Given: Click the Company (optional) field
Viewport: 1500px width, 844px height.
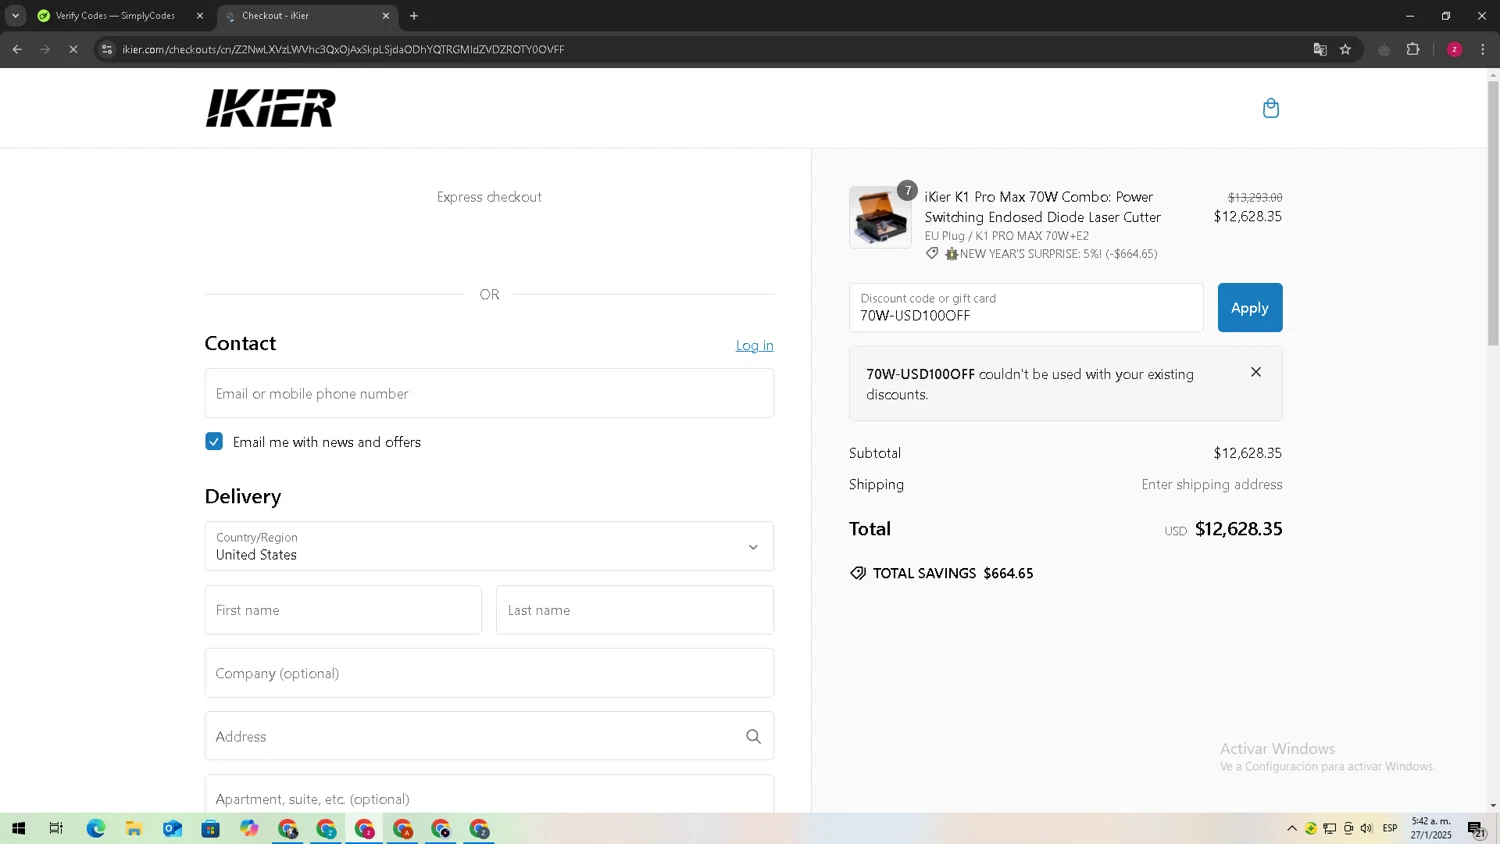Looking at the screenshot, I should point(489,673).
